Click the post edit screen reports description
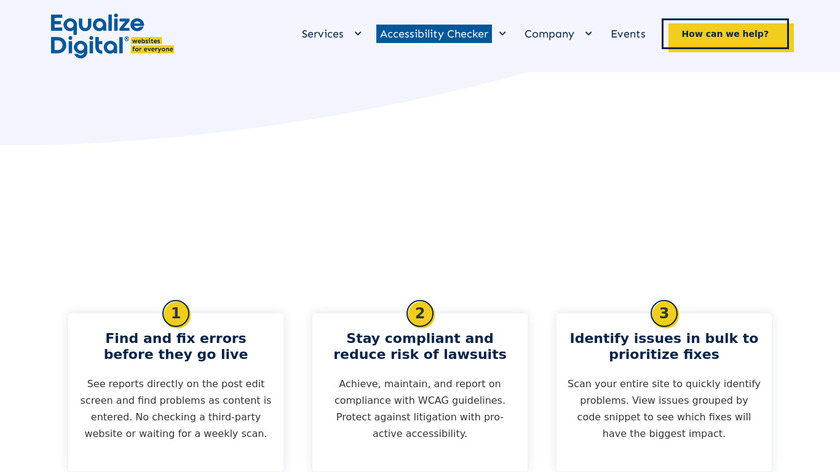Screen dimensions: 840x472 [x=176, y=408]
